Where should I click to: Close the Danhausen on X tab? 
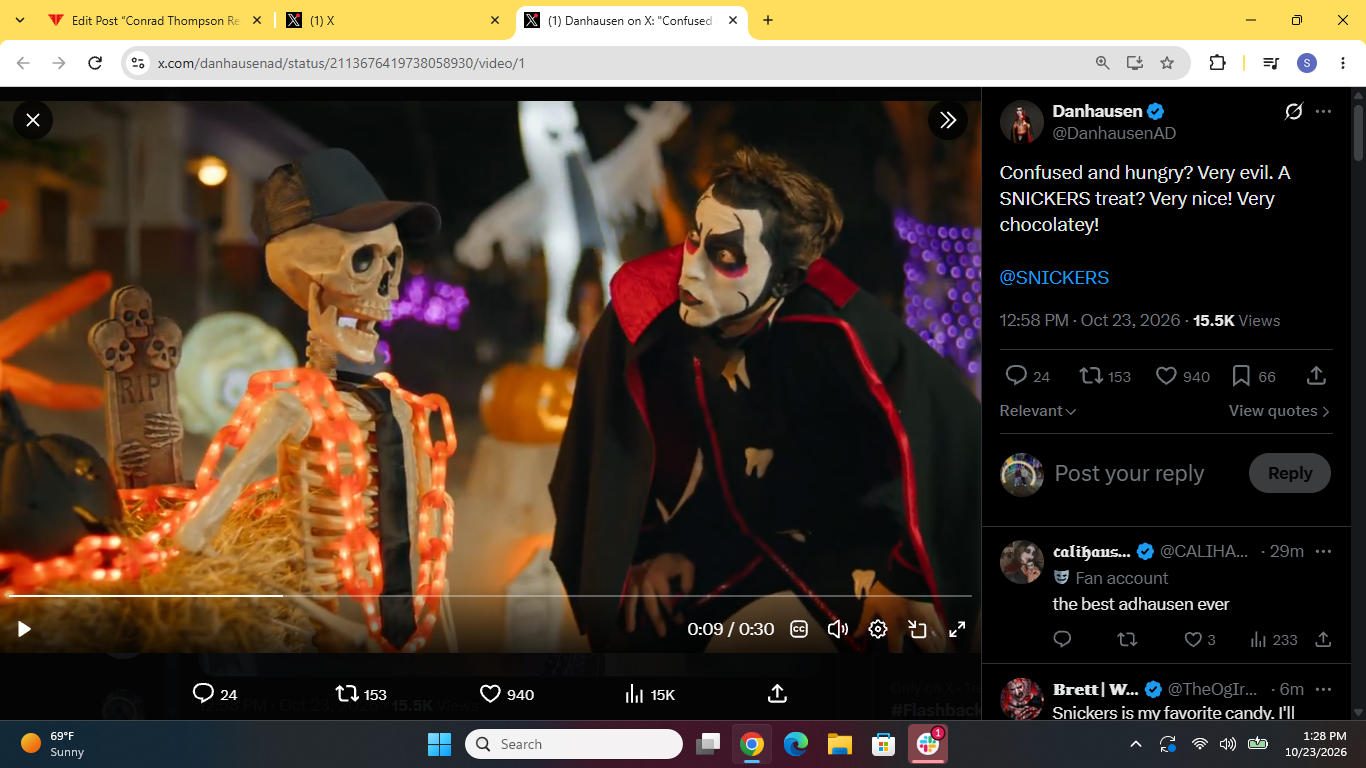tap(733, 20)
